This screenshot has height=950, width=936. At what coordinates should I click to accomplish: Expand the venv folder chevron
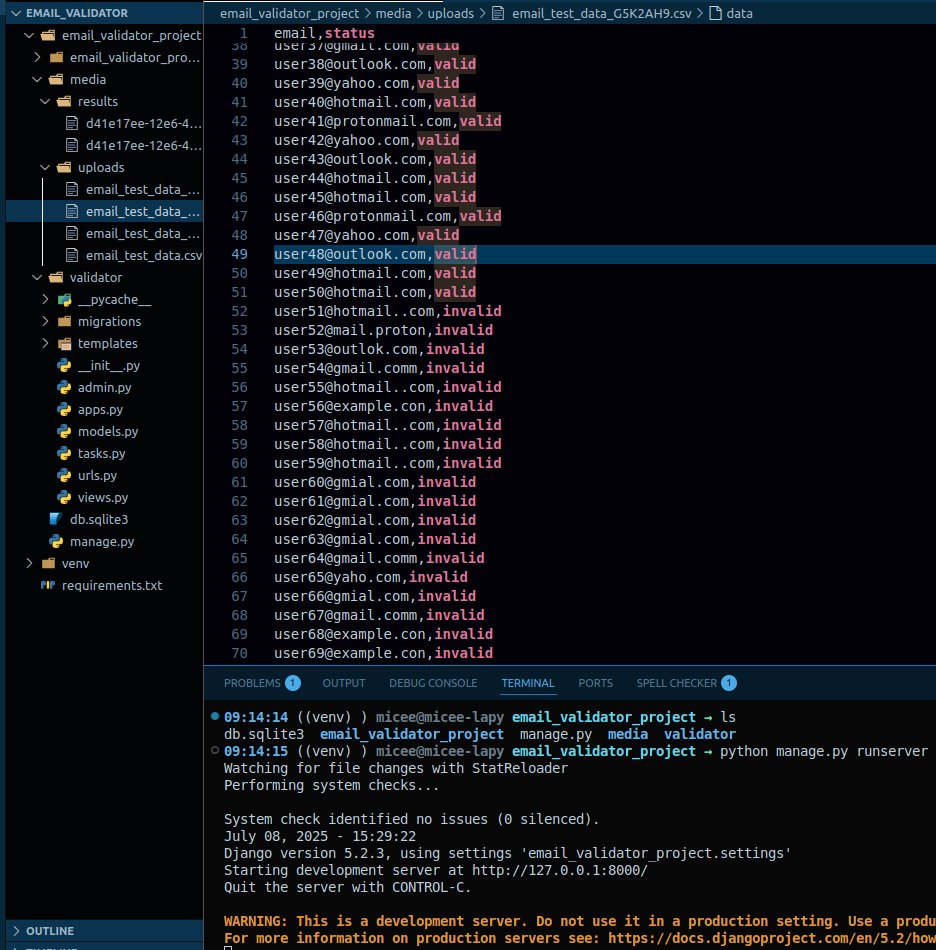tap(30, 563)
